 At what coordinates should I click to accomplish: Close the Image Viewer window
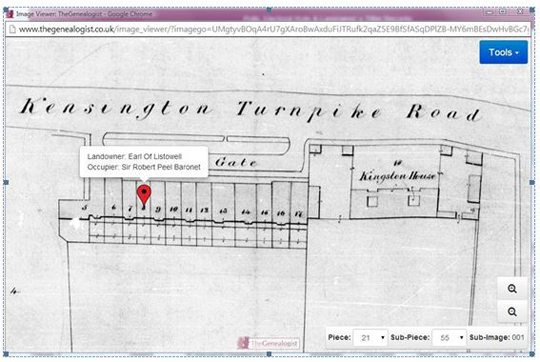click(x=520, y=12)
